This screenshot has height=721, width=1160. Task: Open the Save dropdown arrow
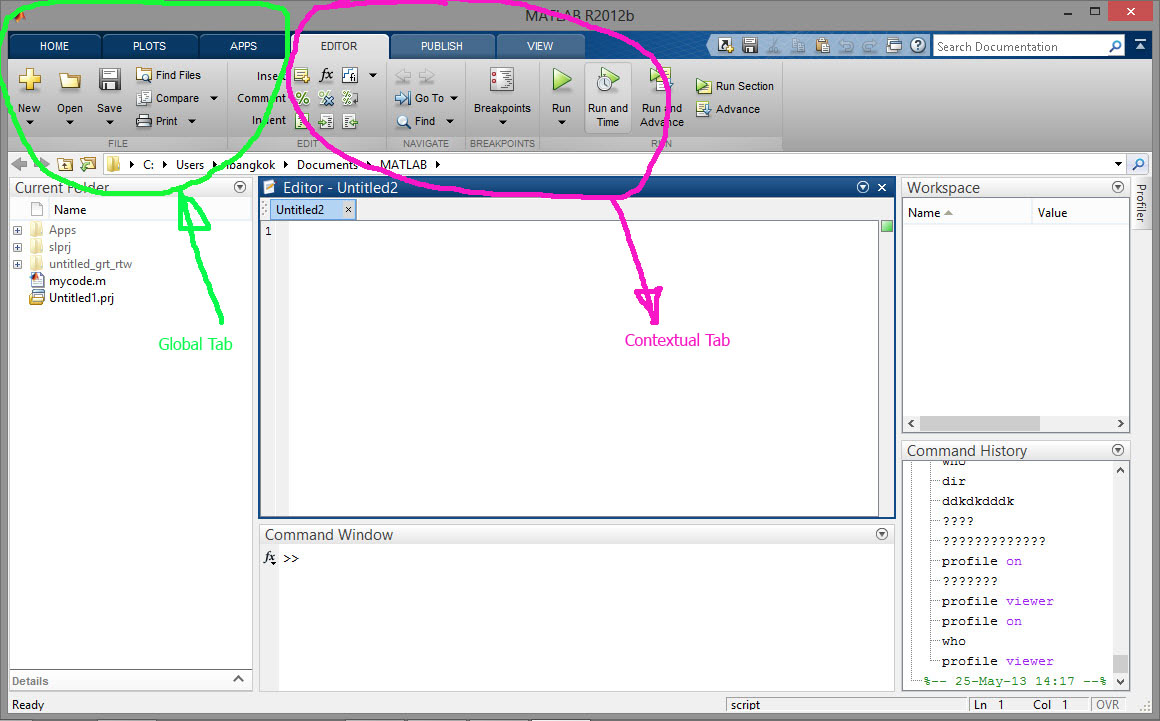pyautogui.click(x=109, y=122)
